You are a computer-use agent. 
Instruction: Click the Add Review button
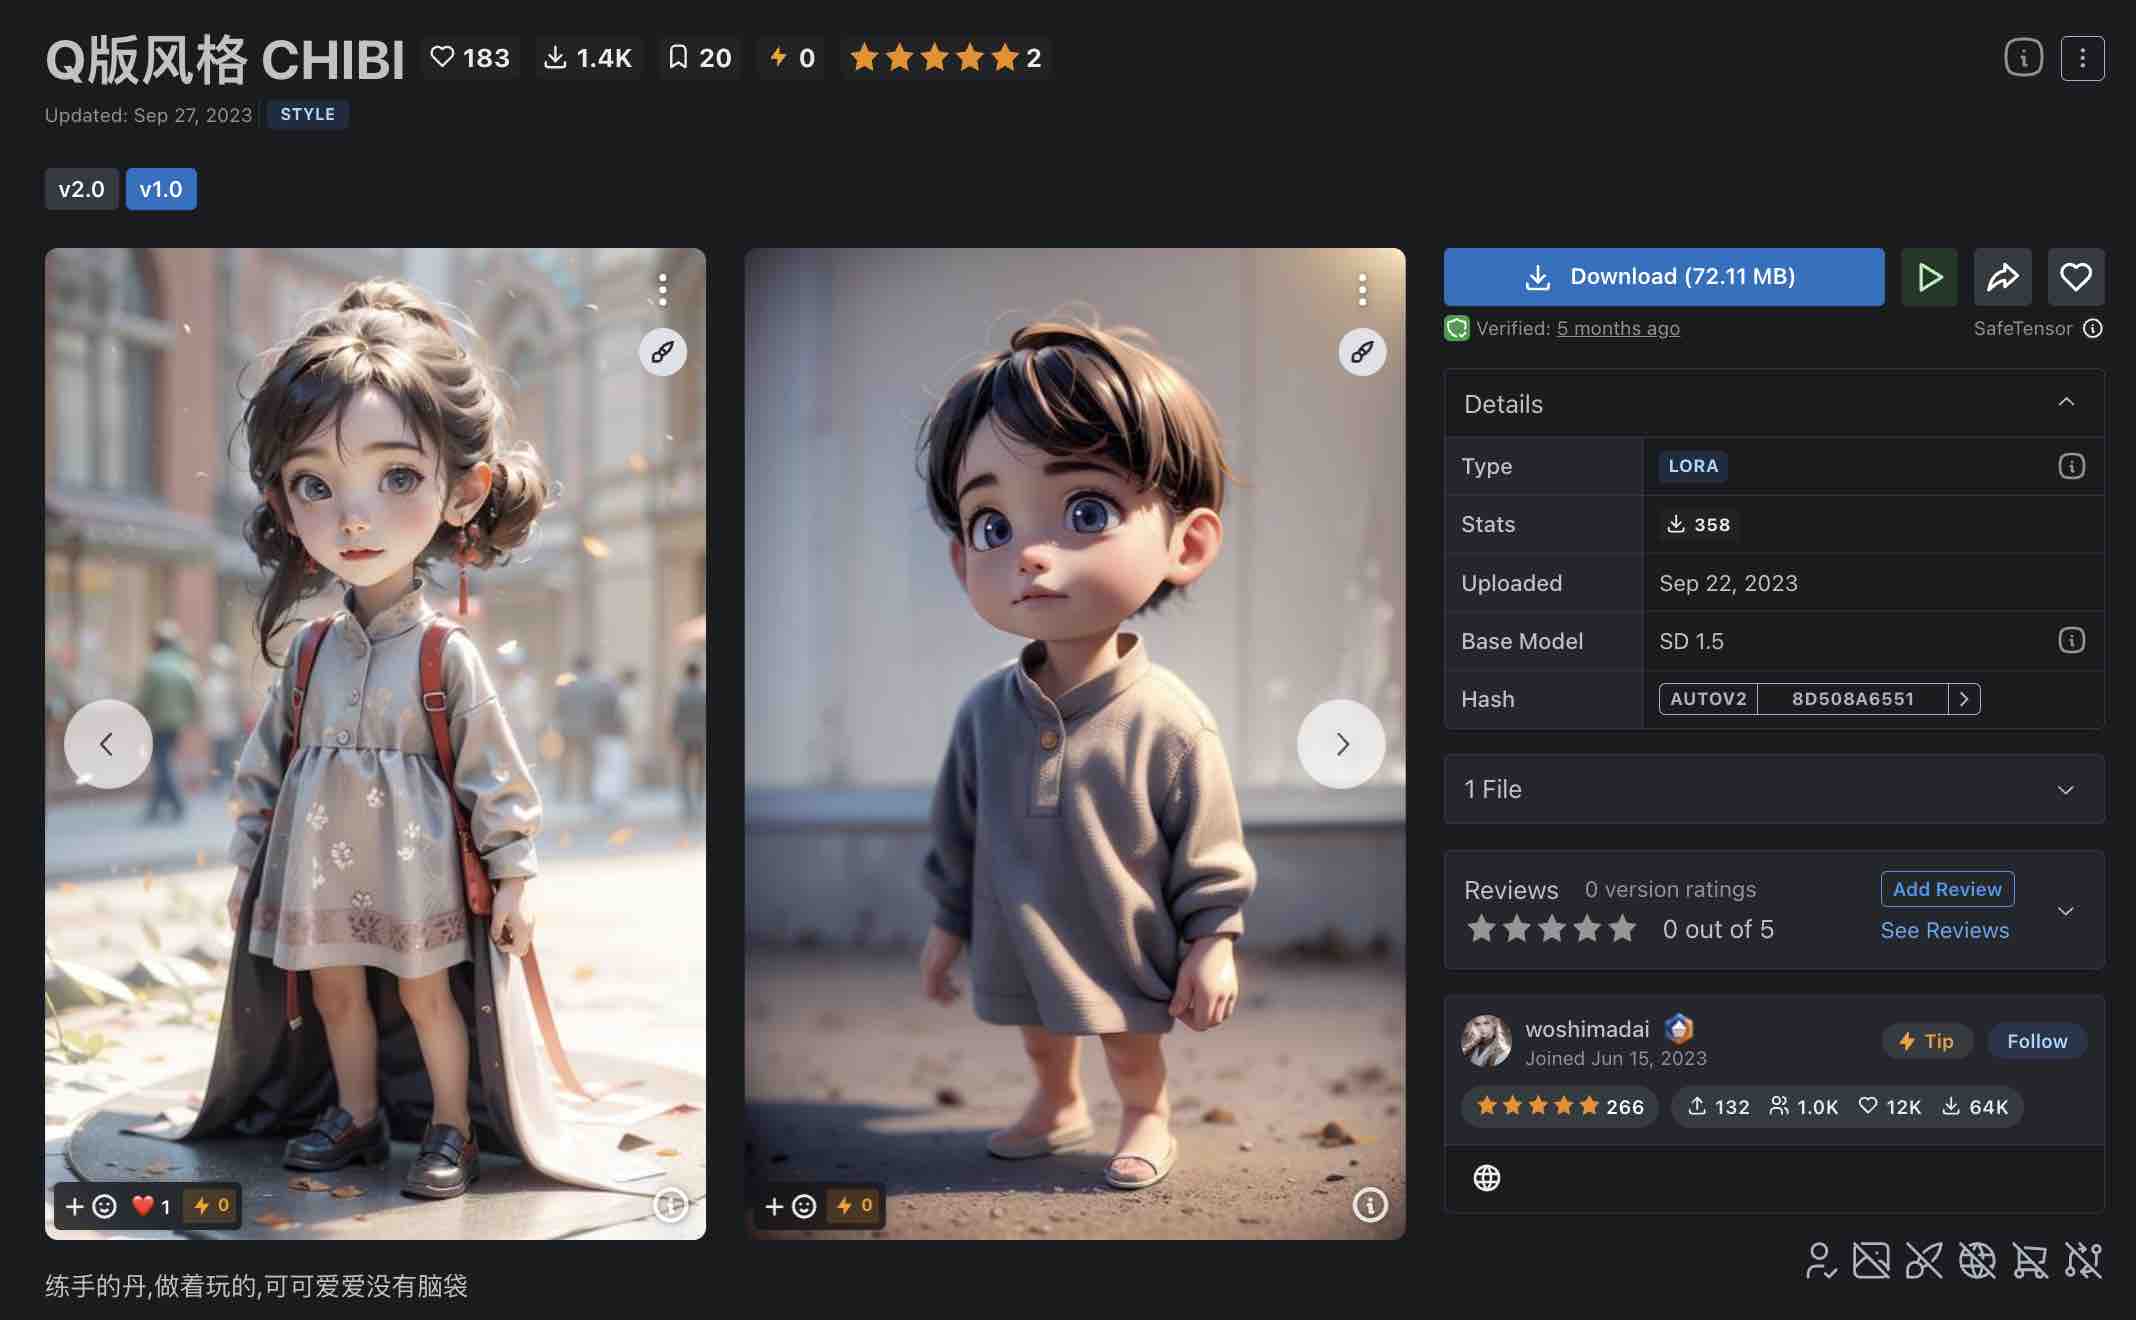[1947, 889]
